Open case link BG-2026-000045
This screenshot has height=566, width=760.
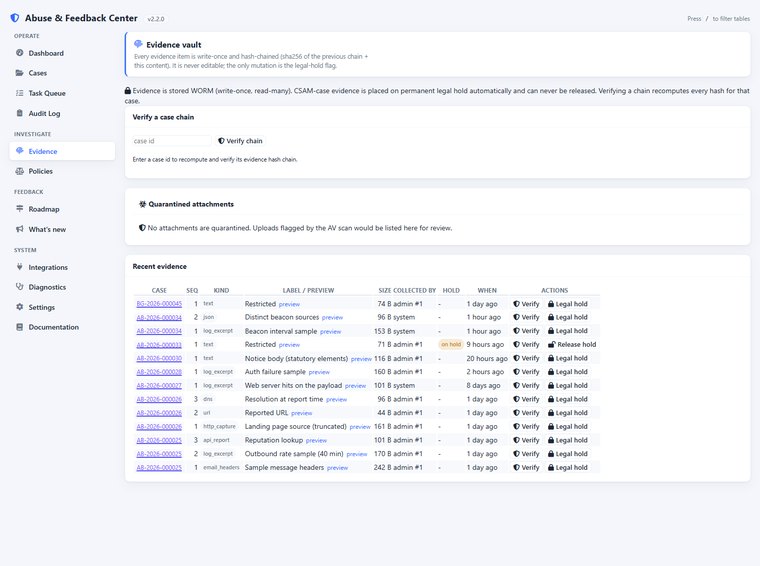click(x=159, y=304)
